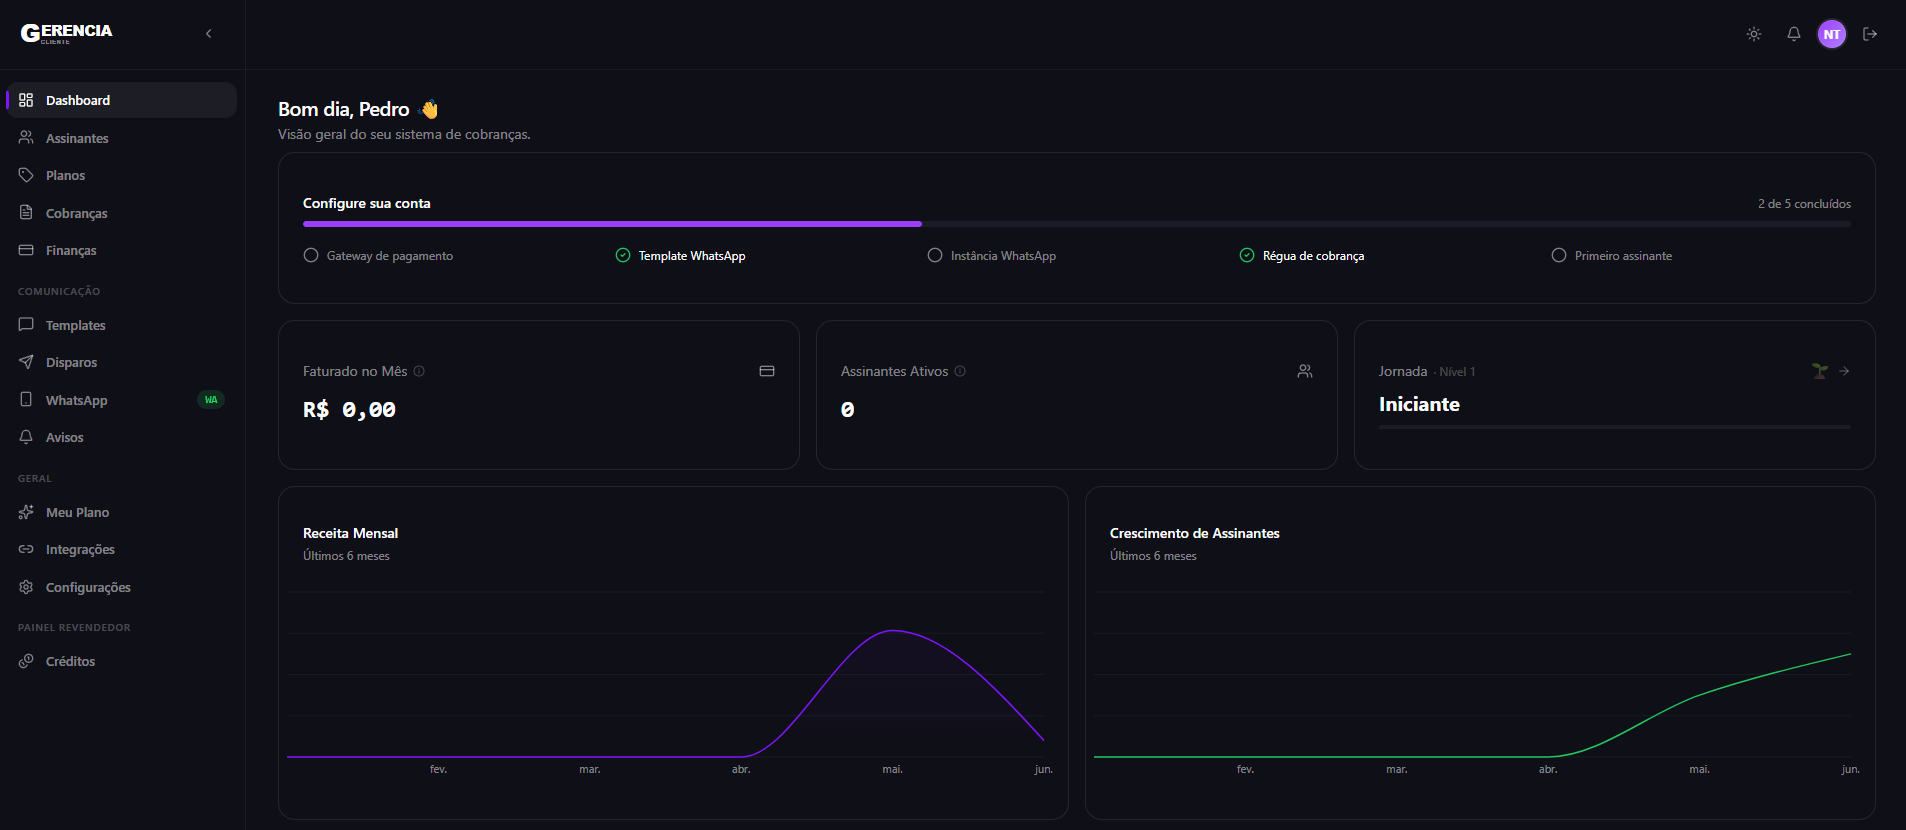
Task: Click the Configure sua conta progress bar
Action: pyautogui.click(x=1077, y=224)
